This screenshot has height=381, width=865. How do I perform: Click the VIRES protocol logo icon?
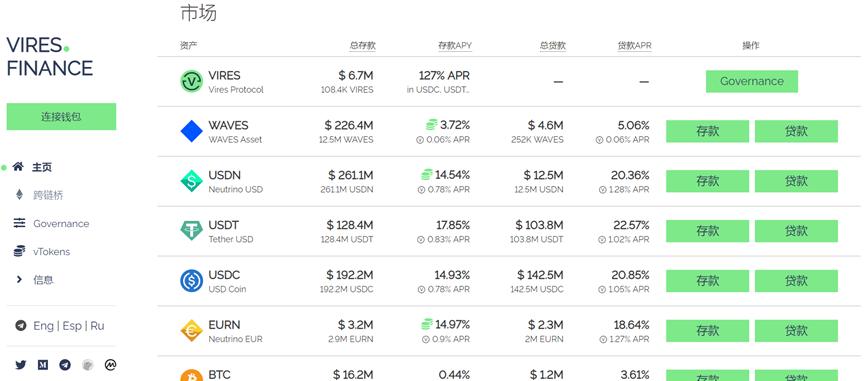pos(191,82)
